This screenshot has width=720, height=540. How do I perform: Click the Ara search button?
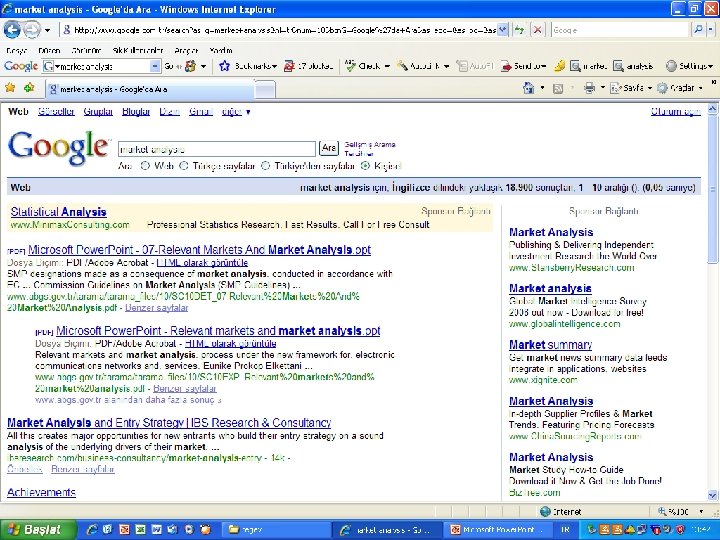pyautogui.click(x=329, y=148)
